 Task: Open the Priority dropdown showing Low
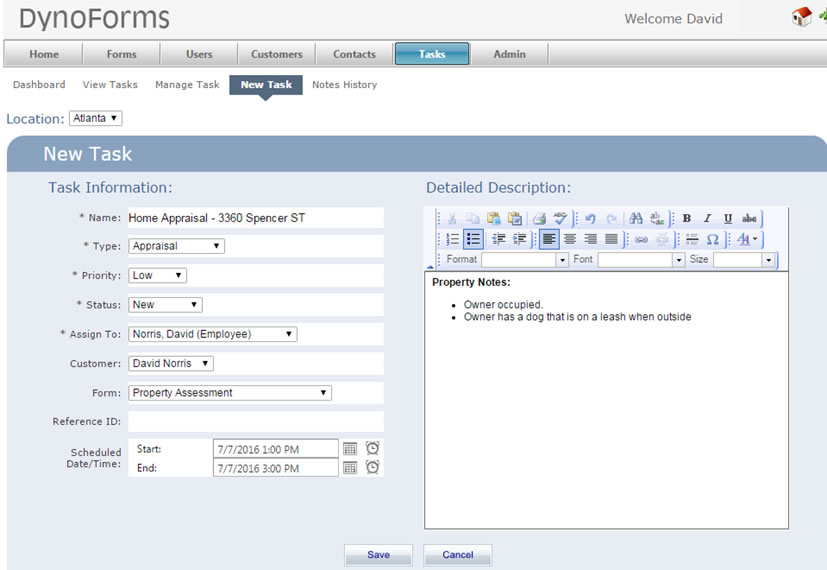coord(157,275)
